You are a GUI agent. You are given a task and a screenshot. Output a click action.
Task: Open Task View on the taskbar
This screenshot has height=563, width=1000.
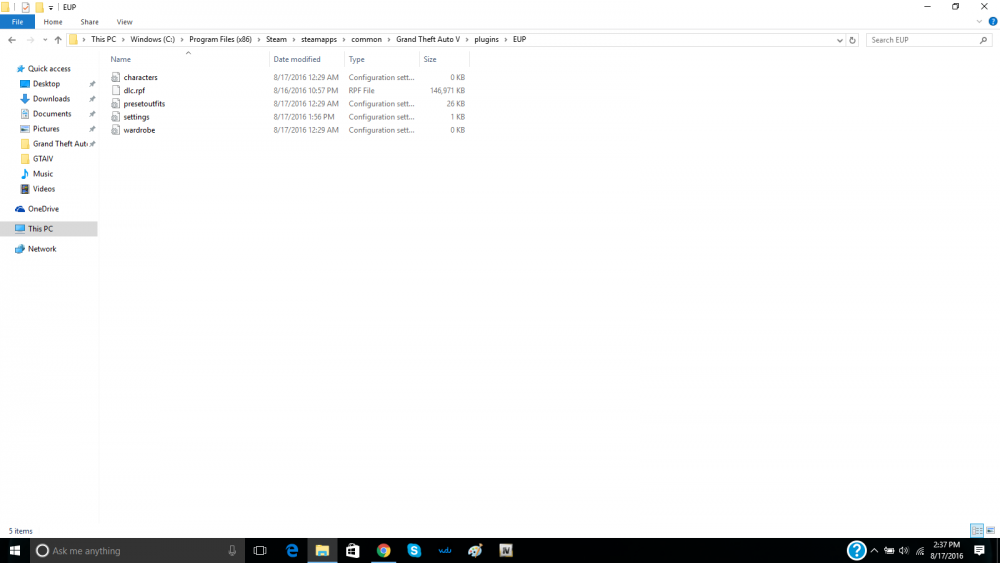coord(260,550)
